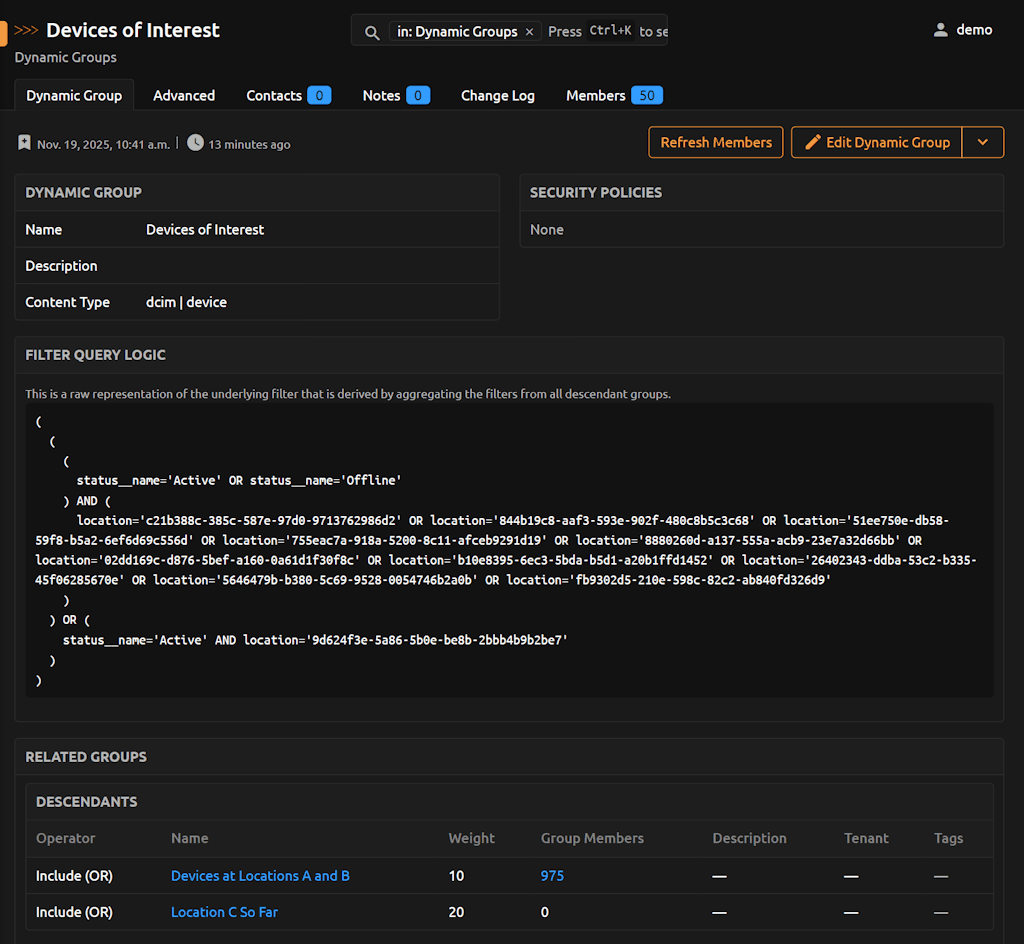Click the created-date bookmark icon
Screen dimensions: 1024x944
pos(24,143)
